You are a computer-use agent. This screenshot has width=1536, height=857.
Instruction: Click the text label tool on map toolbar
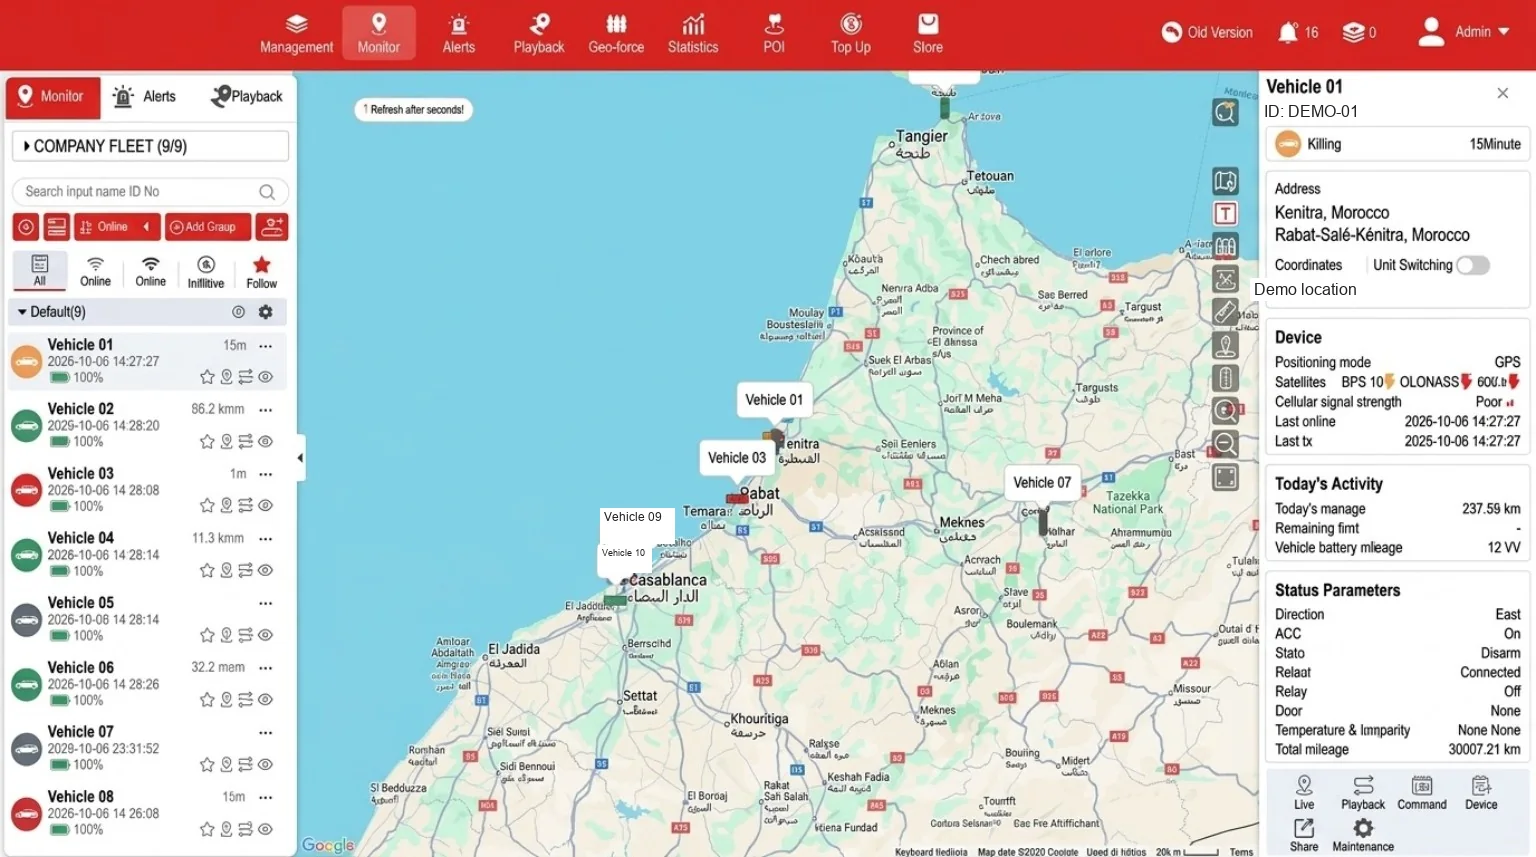(1225, 213)
